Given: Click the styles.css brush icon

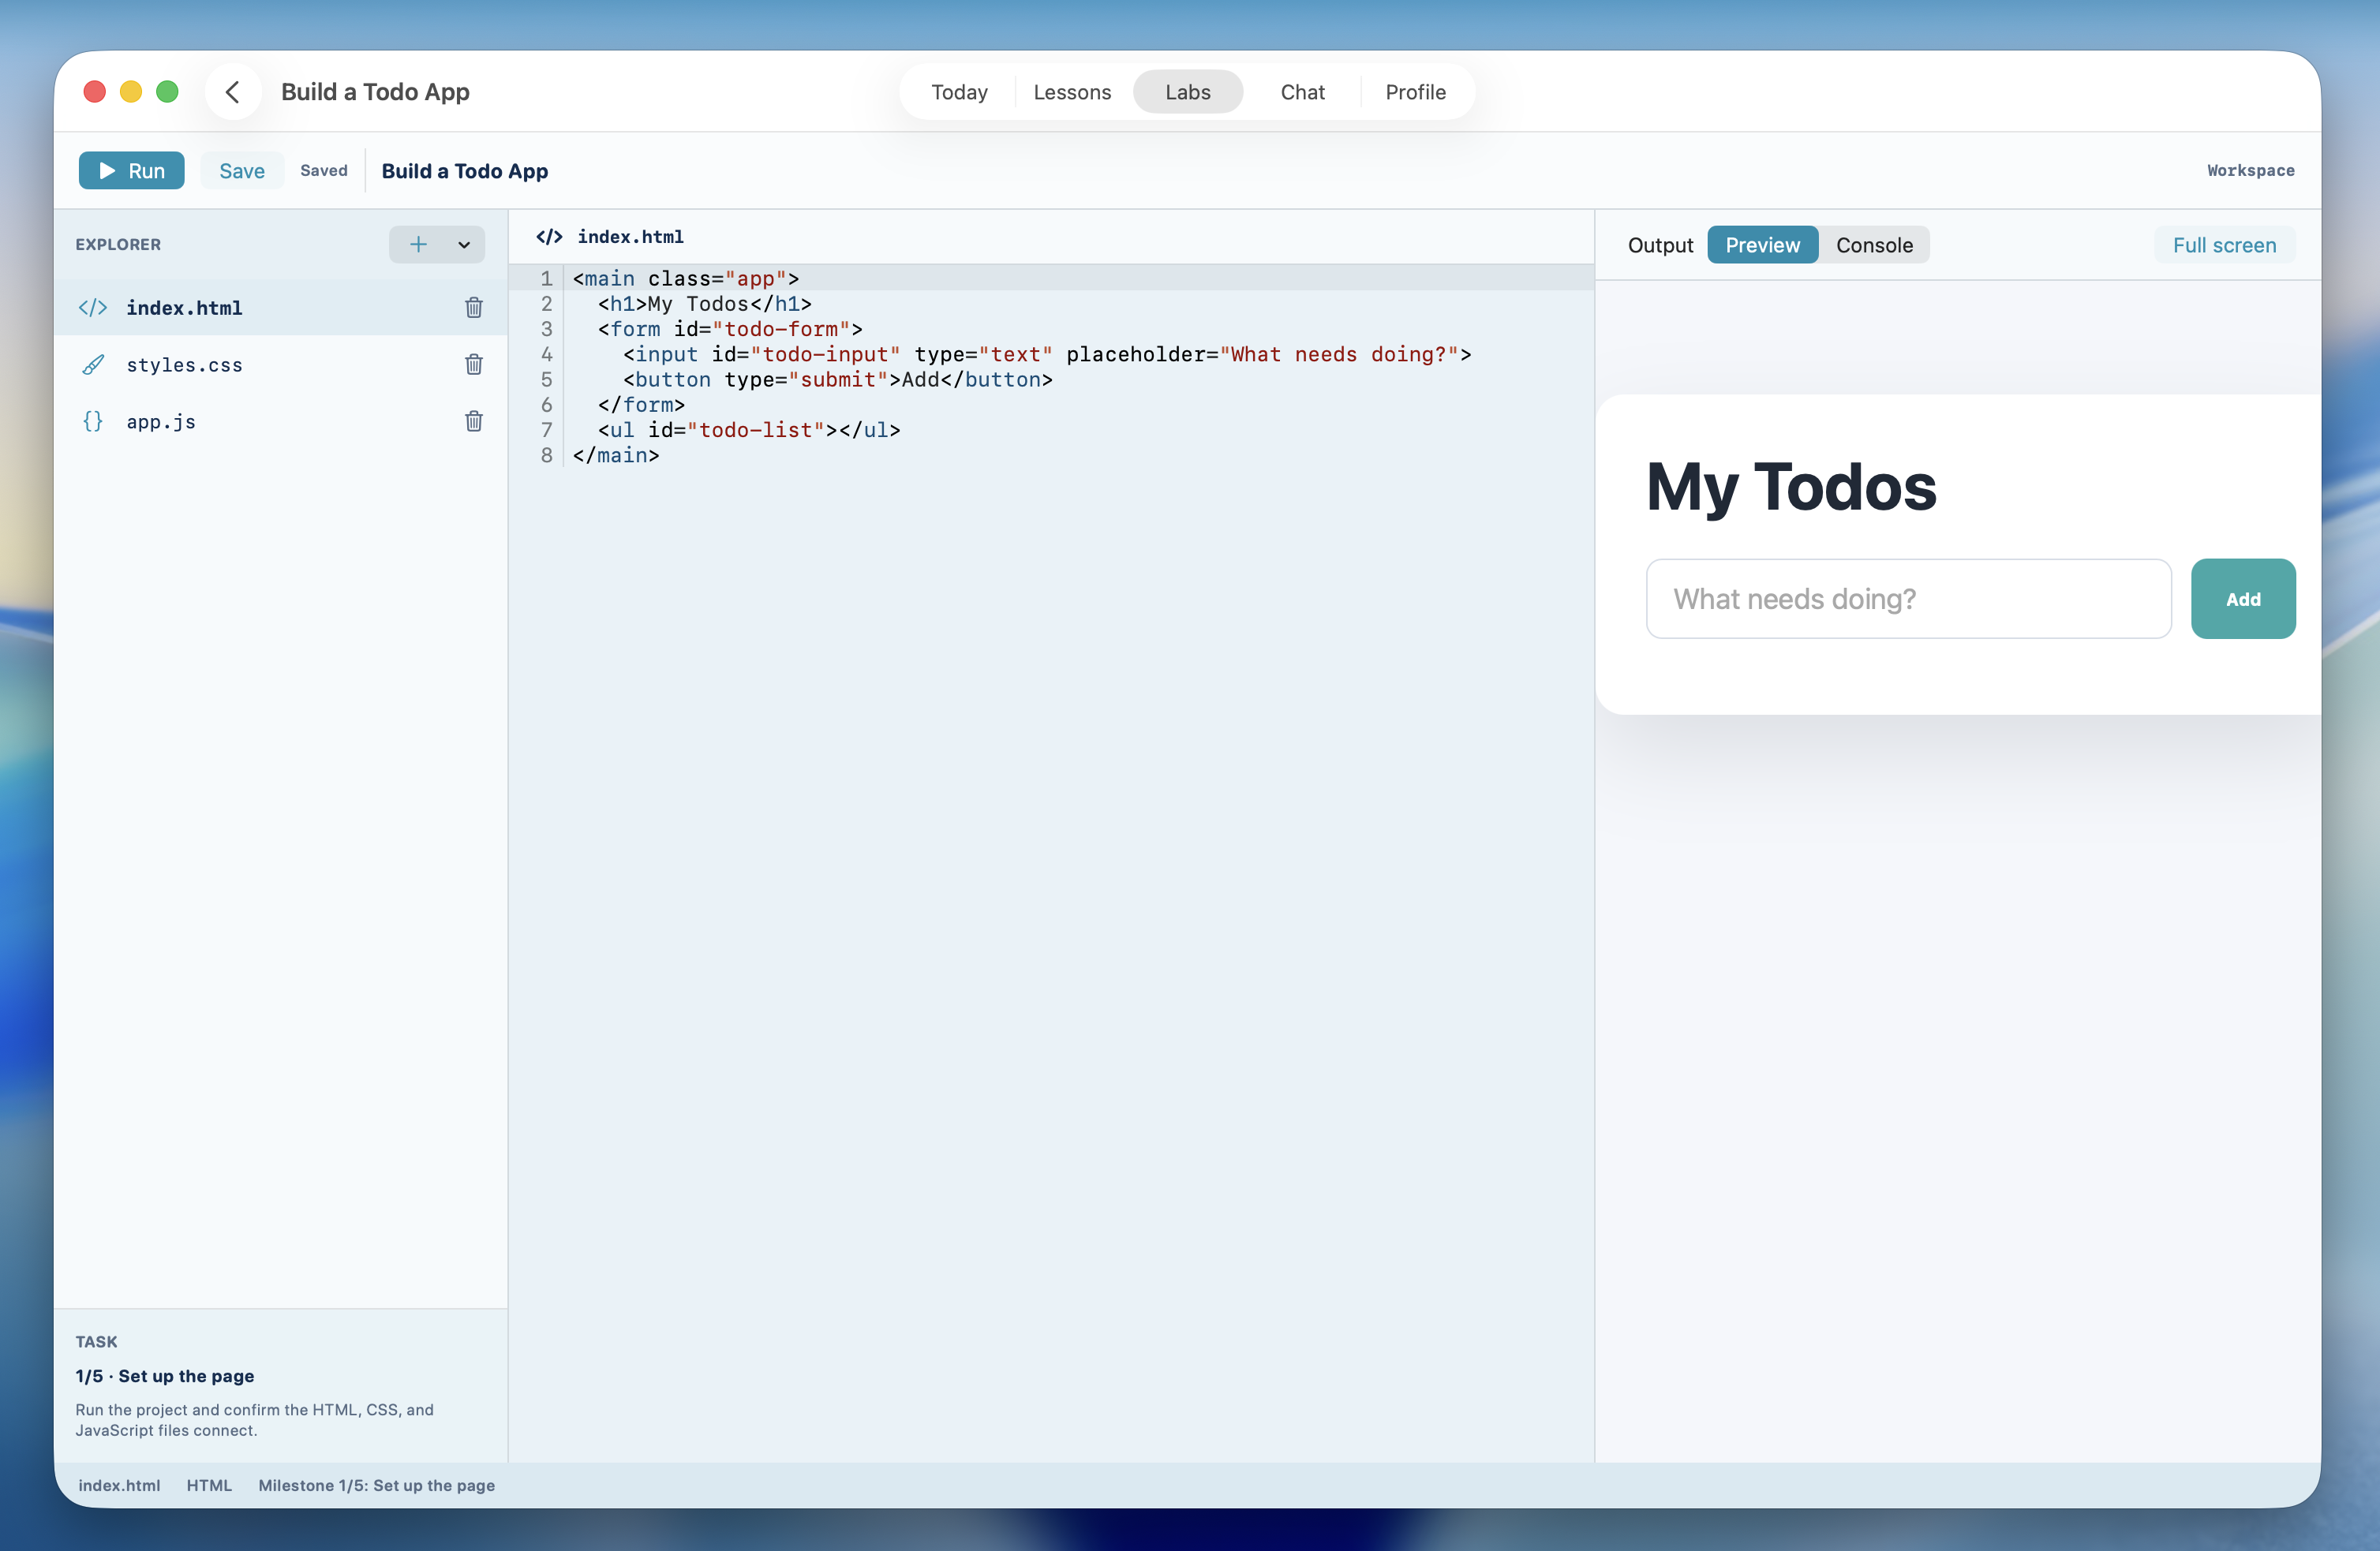Looking at the screenshot, I should 93,365.
